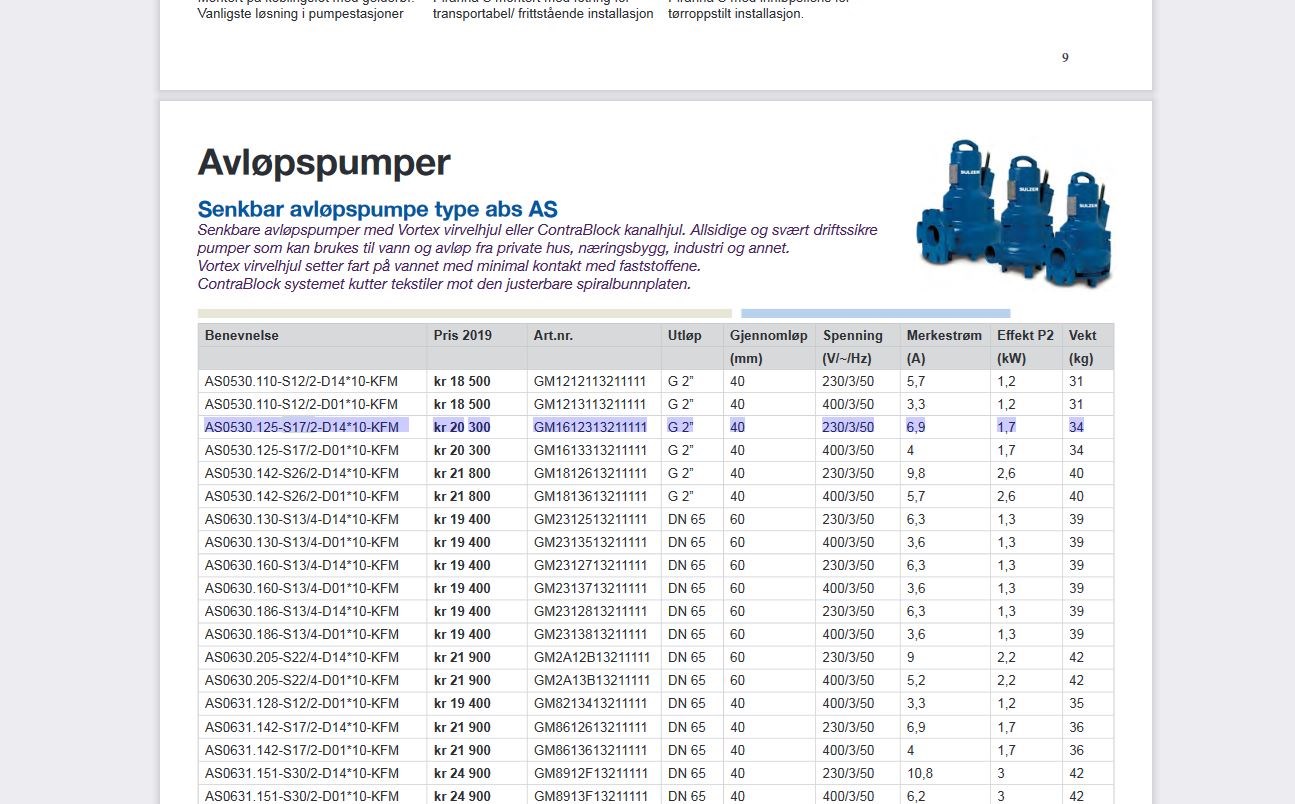
Task: Click the highlighted weight value 34
Action: [1076, 427]
